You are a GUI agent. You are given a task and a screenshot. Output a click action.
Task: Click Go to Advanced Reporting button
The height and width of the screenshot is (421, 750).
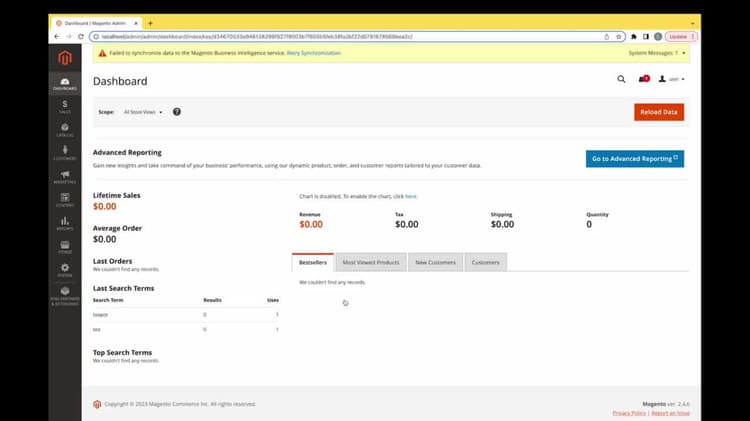pos(635,159)
